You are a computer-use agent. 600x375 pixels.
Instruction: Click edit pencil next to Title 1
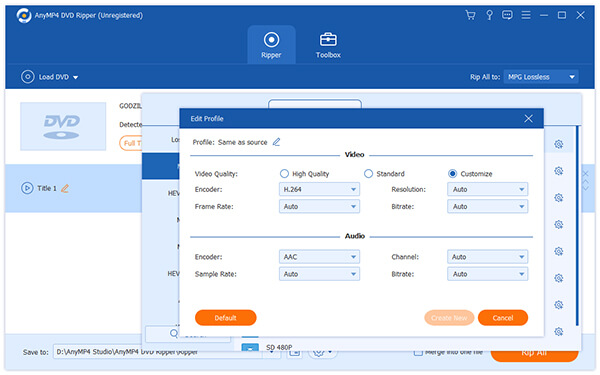65,188
